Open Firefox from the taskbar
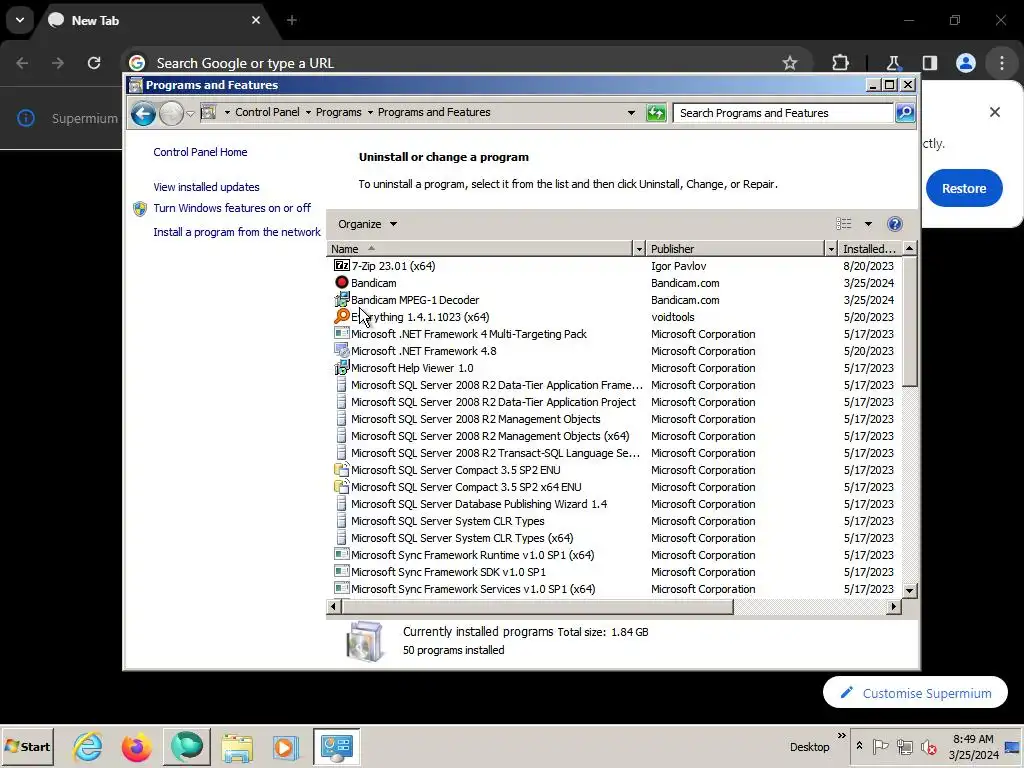 coord(136,746)
